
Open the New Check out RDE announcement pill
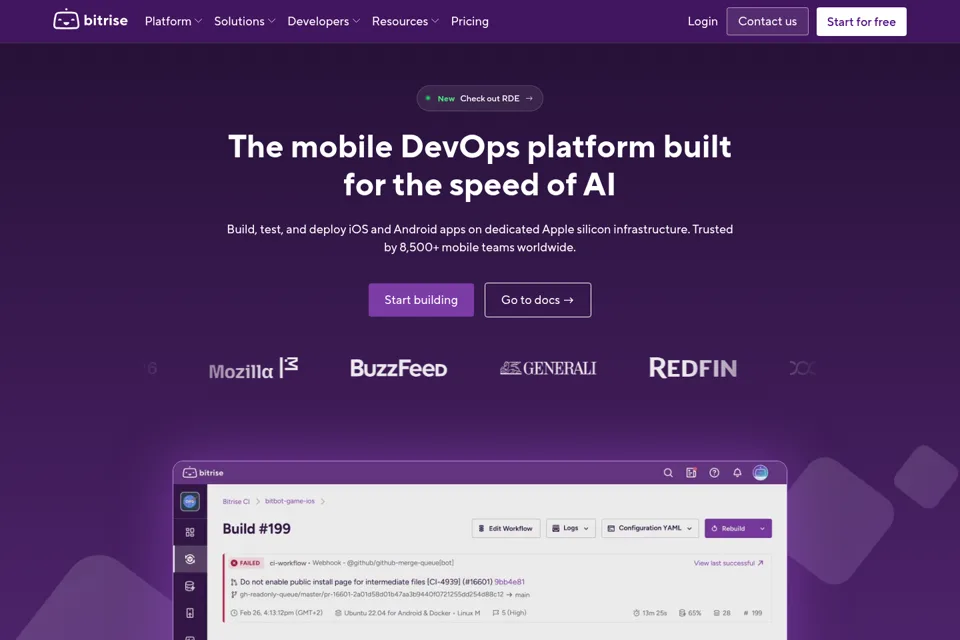coord(479,98)
